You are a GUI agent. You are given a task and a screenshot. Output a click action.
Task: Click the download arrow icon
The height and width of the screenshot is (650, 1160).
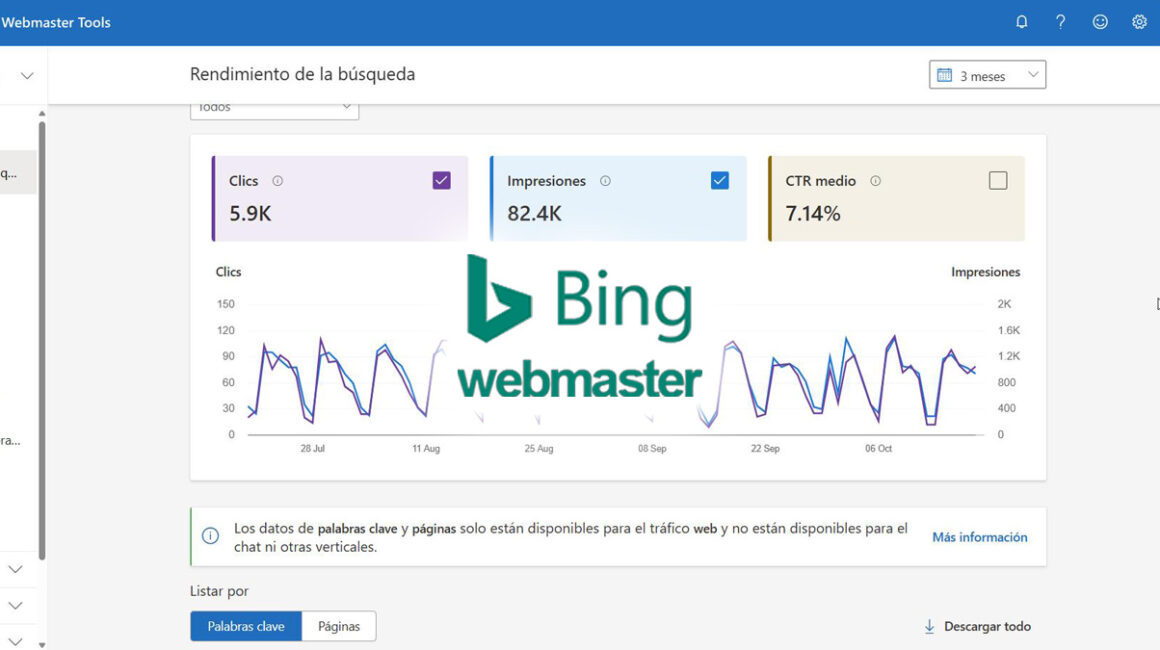929,626
